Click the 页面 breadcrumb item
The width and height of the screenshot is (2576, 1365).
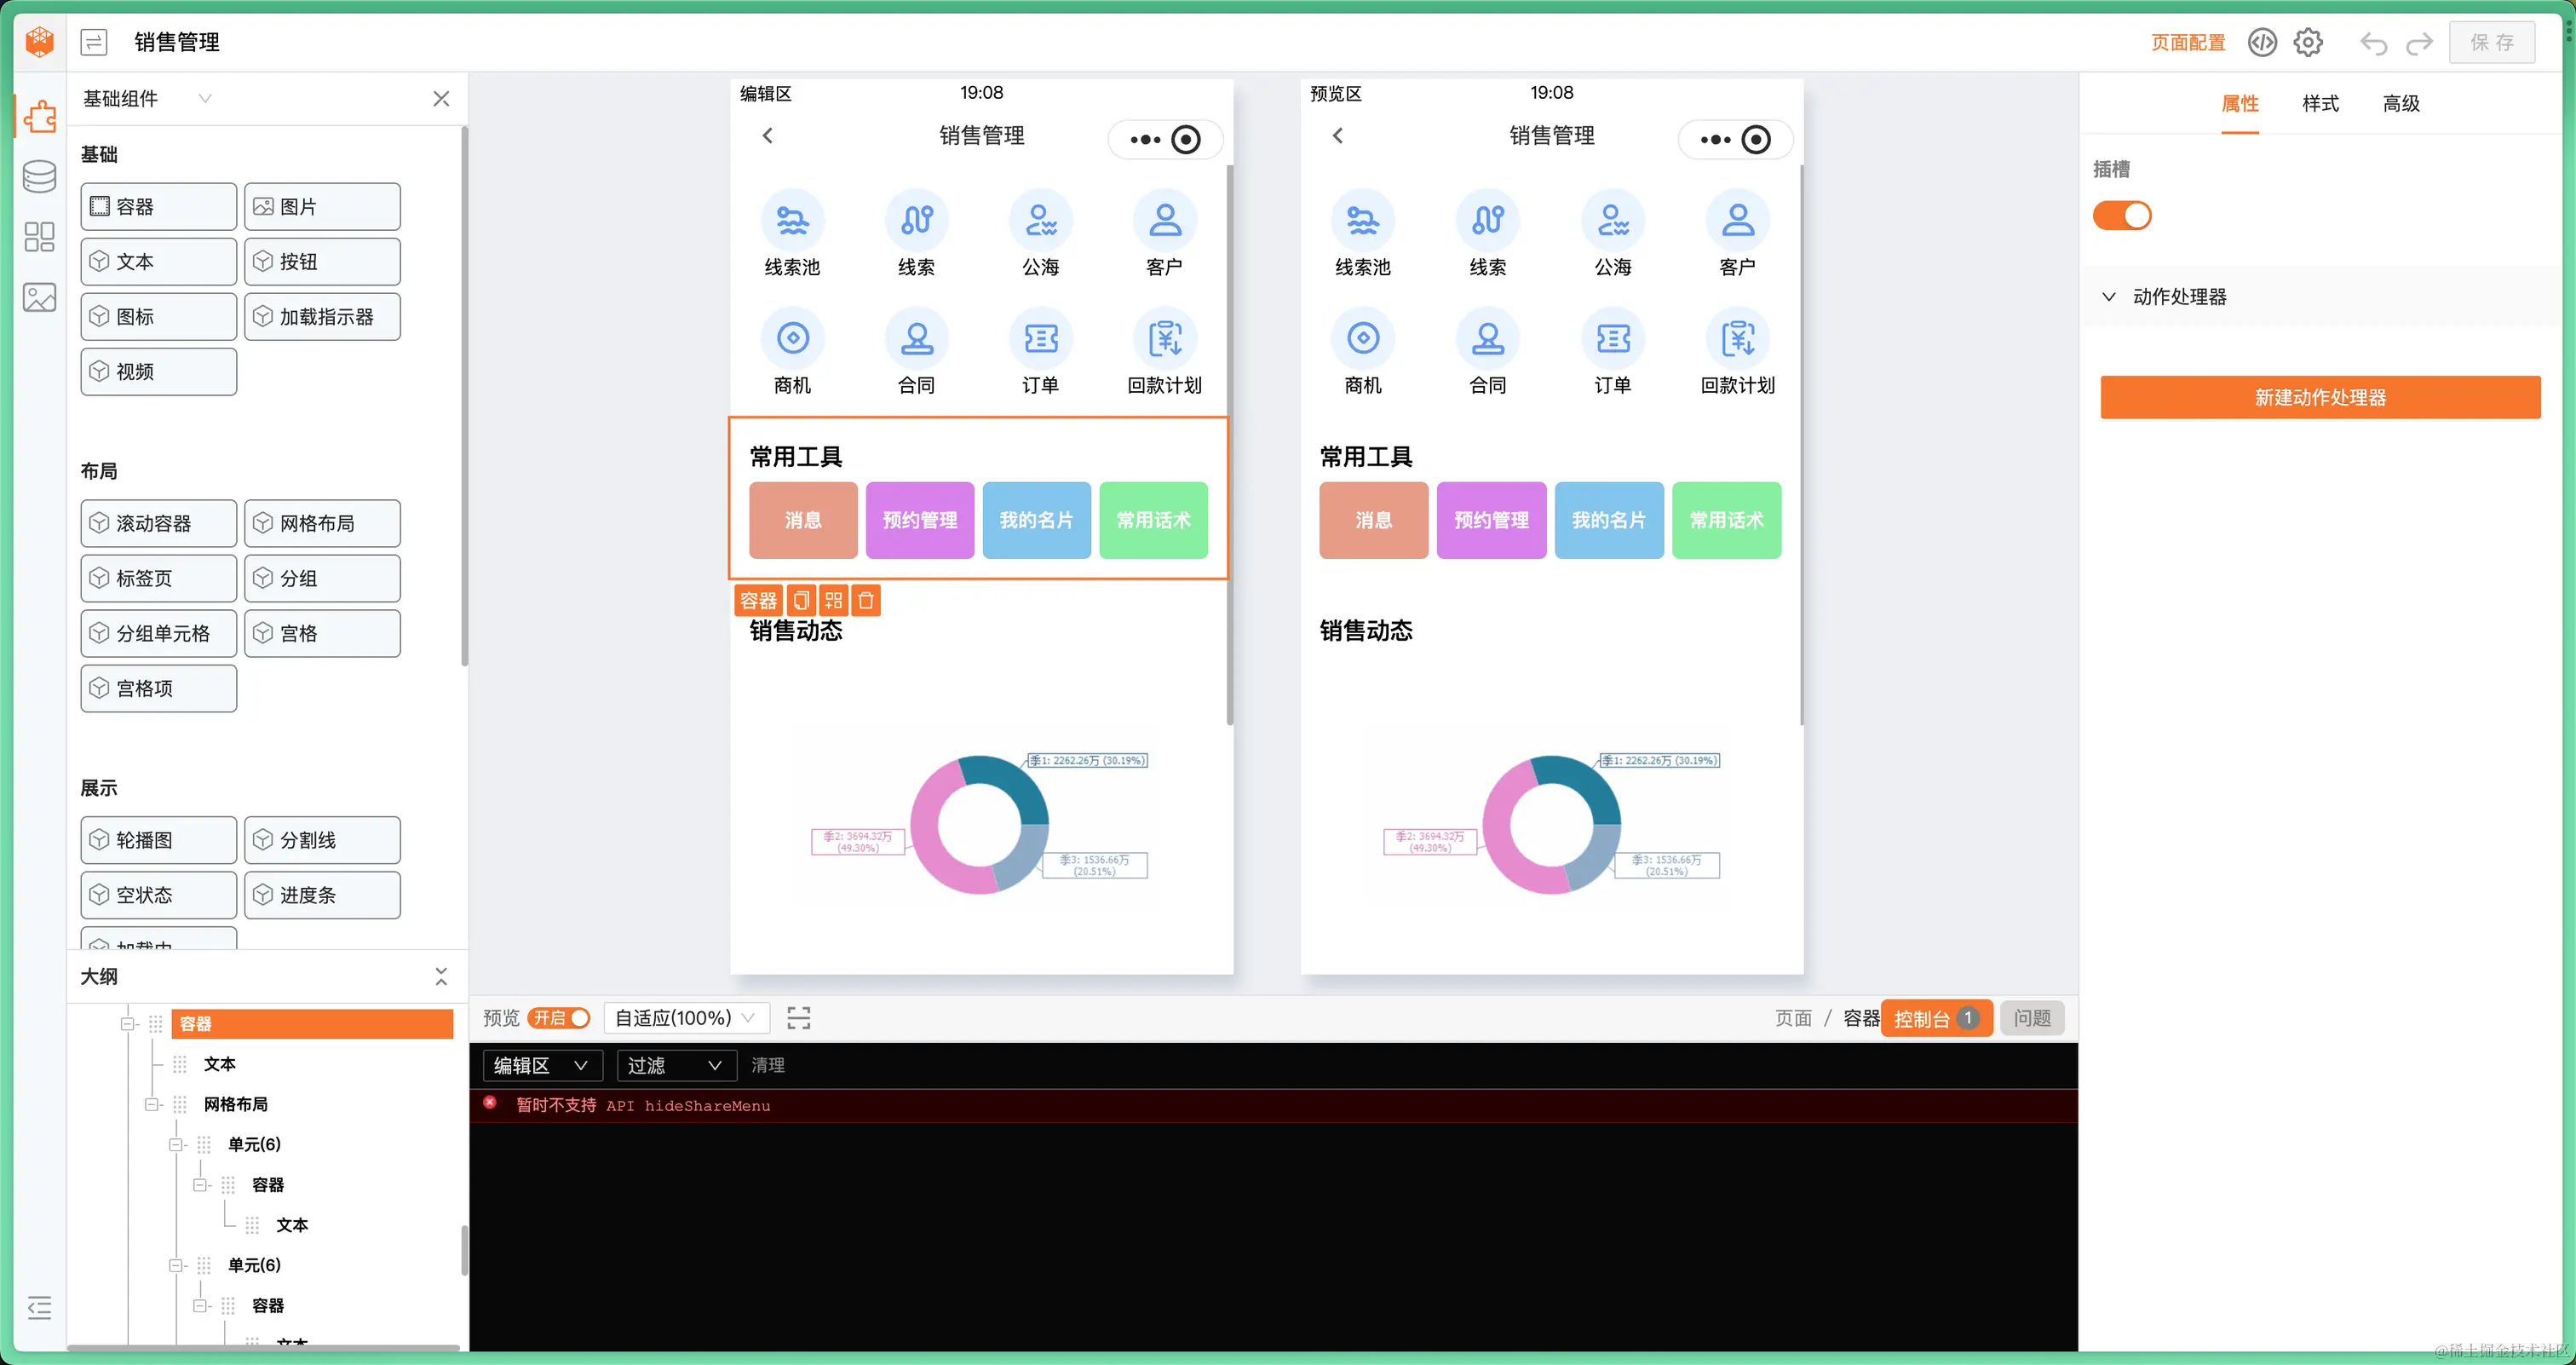point(1793,1018)
